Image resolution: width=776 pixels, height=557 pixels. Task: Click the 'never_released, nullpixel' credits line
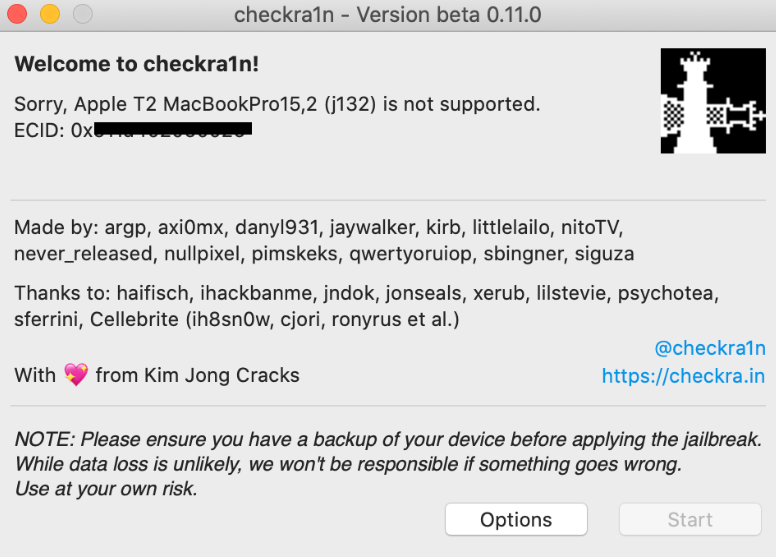(x=324, y=253)
